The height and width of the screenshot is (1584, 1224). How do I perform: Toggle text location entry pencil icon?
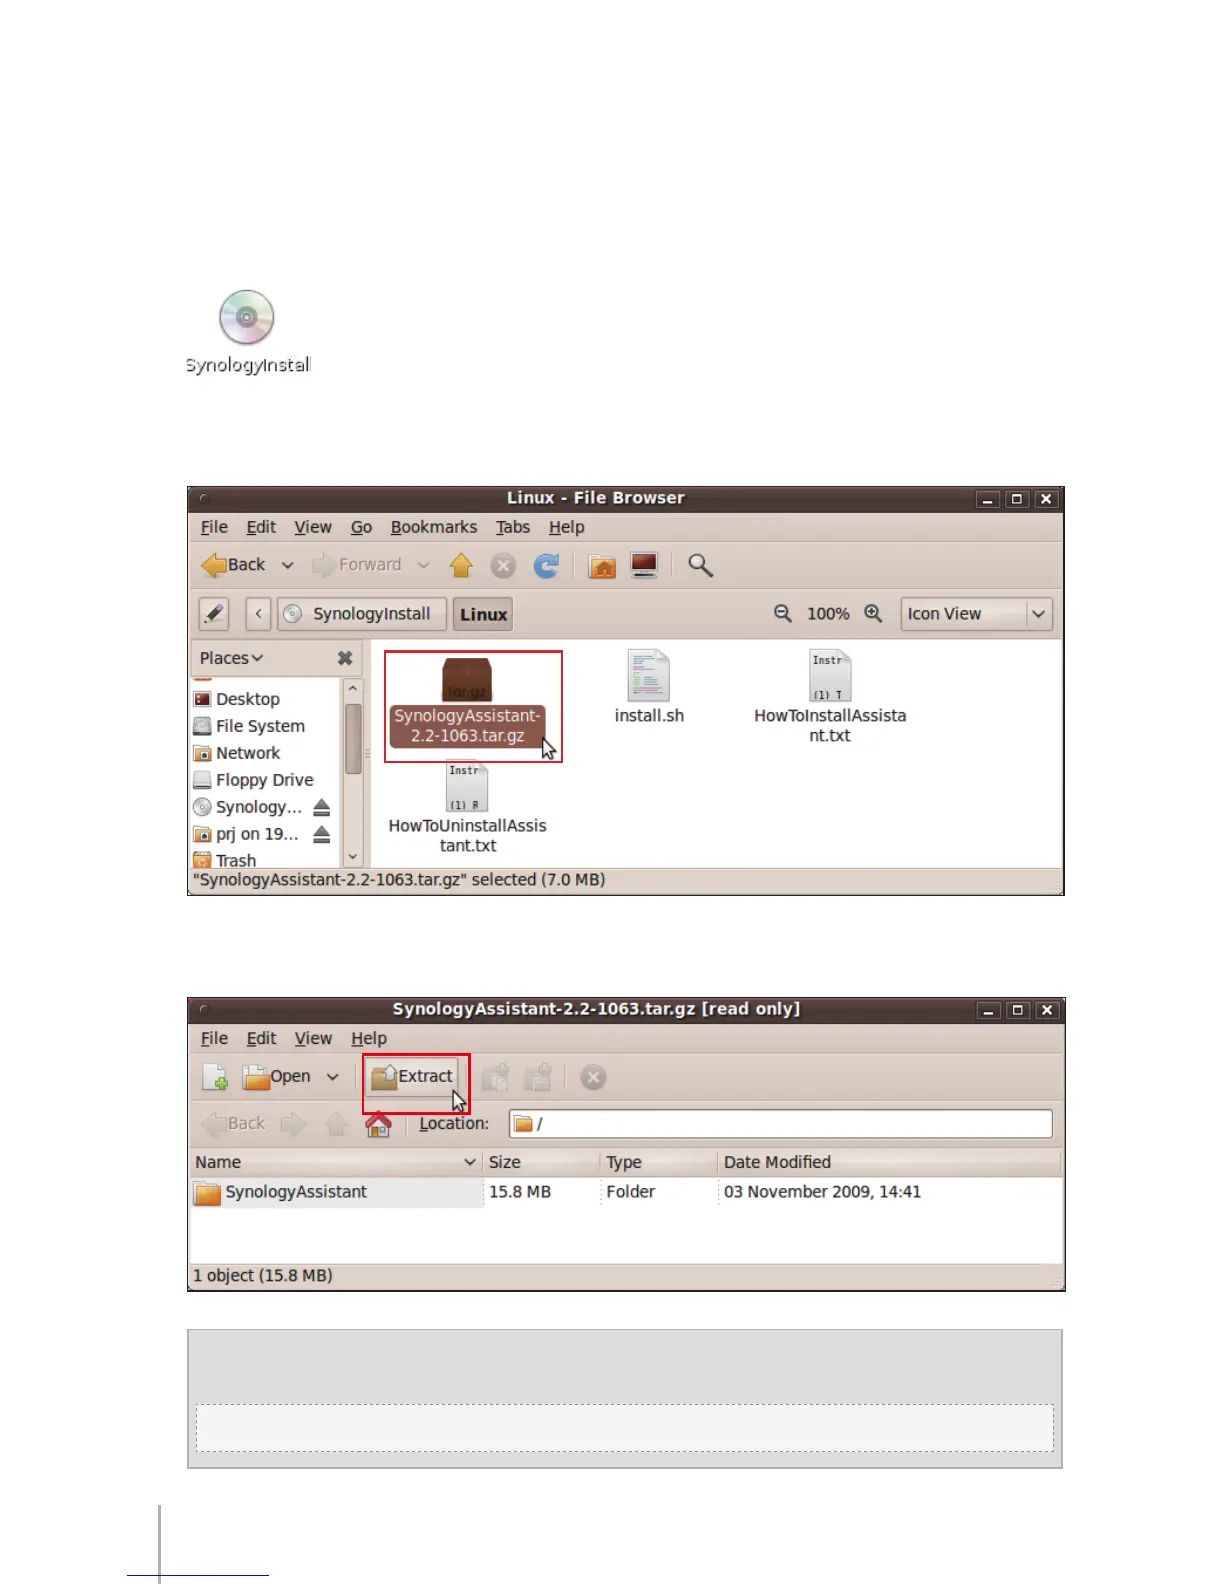[214, 614]
